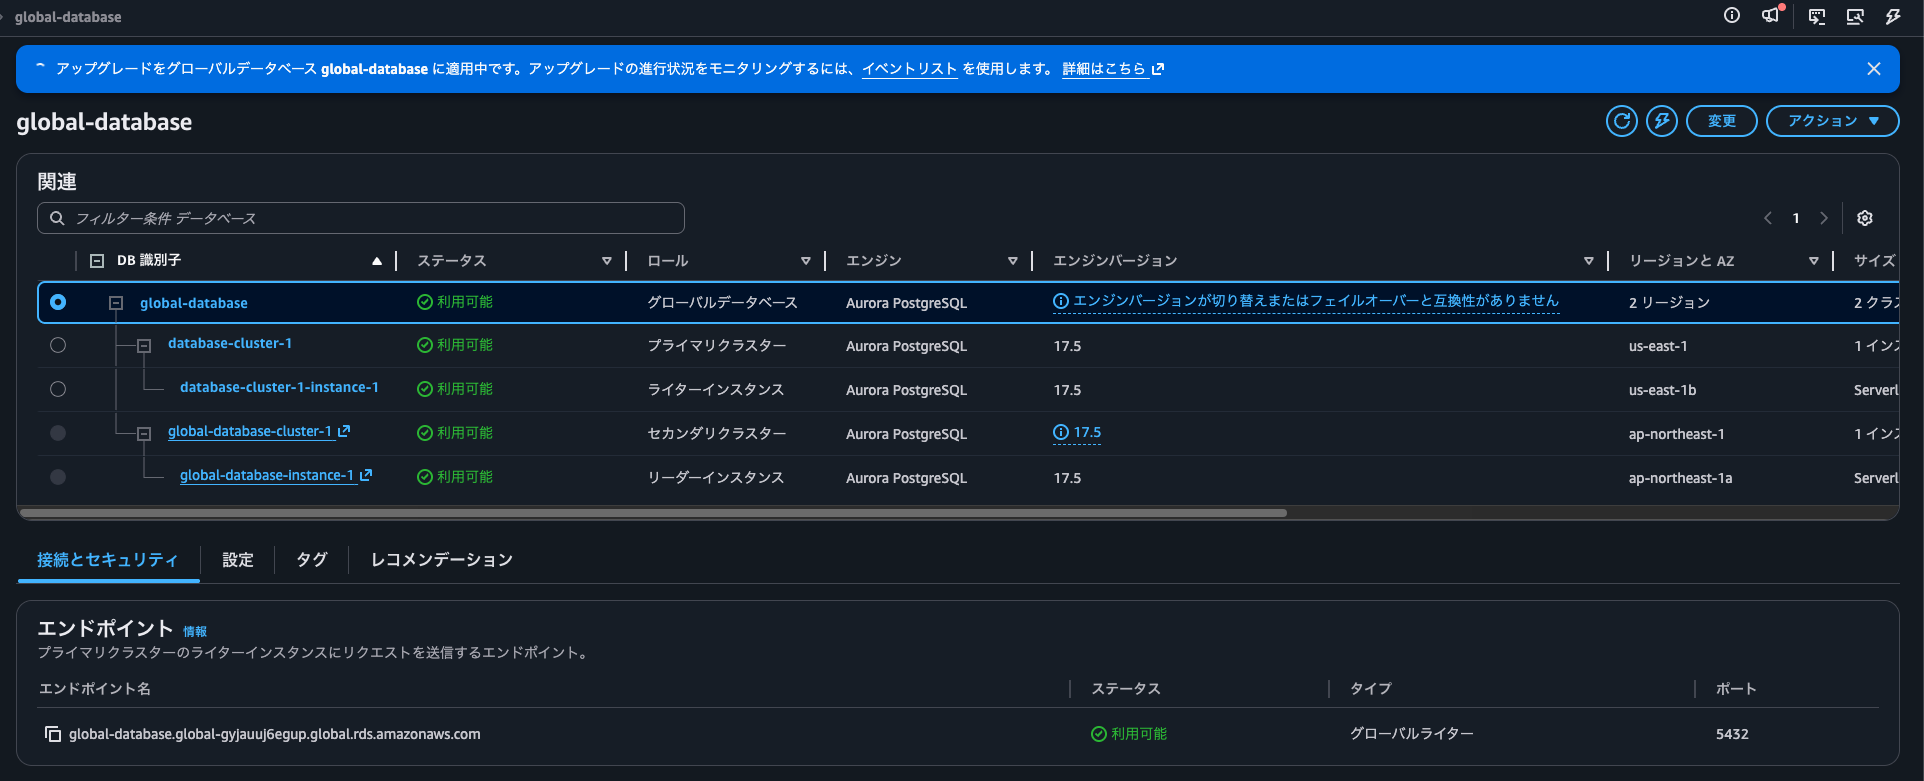Switch to the タグ tab

(x=312, y=560)
